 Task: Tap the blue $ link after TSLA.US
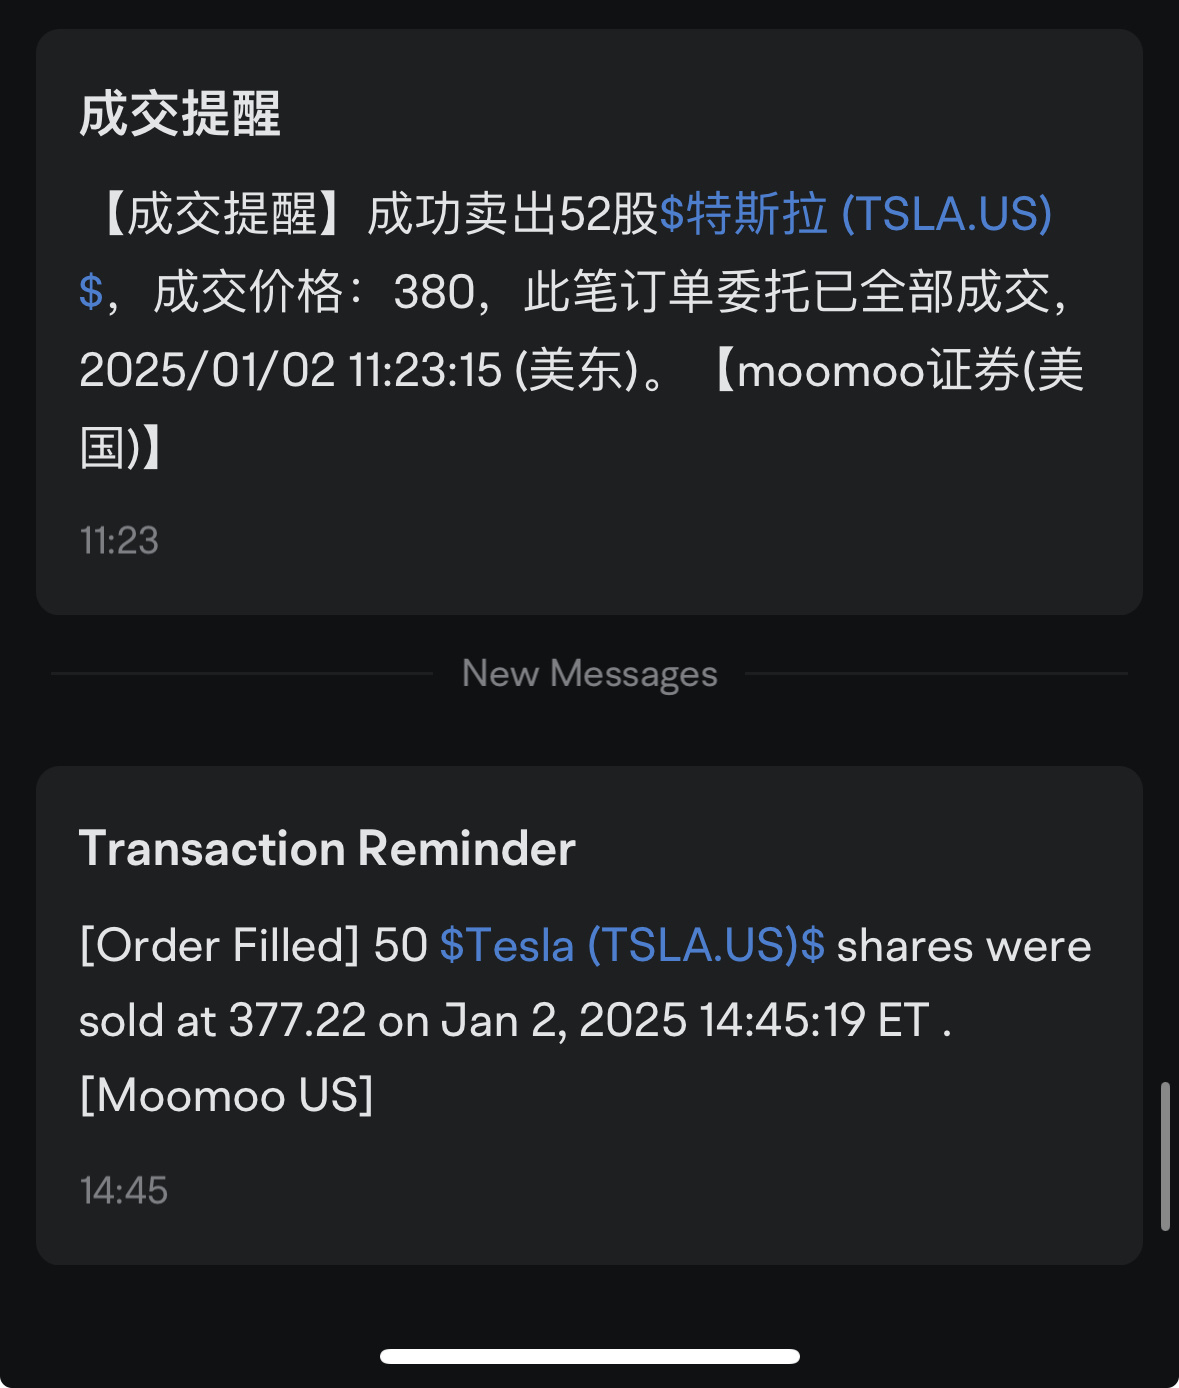pyautogui.click(x=91, y=292)
